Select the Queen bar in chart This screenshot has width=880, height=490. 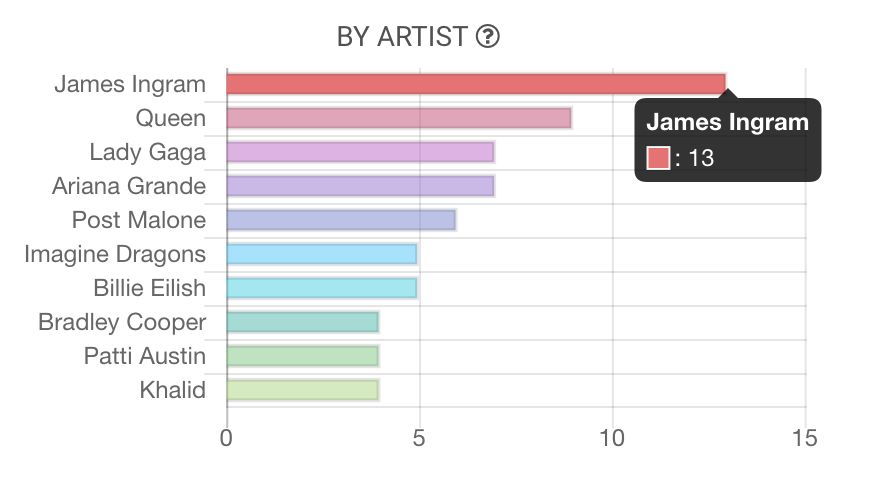click(x=398, y=118)
